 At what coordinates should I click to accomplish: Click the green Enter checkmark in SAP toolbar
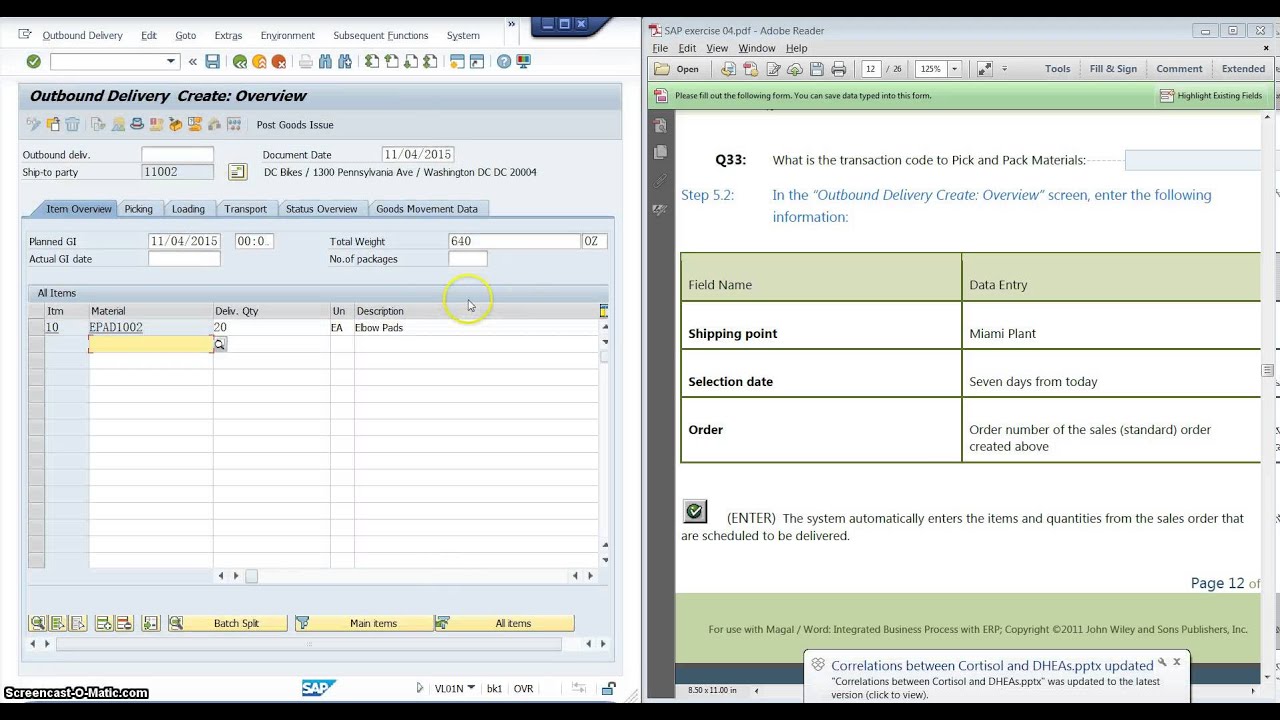[33, 62]
